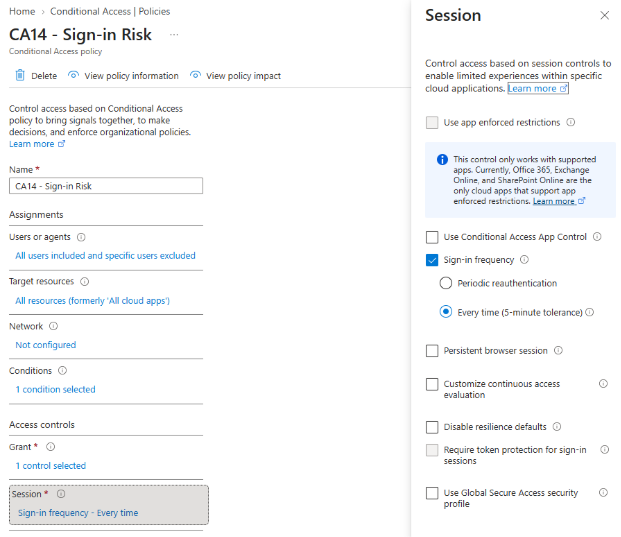Enable Persistent browser session checkbox
The width and height of the screenshot is (621, 537).
tap(432, 351)
